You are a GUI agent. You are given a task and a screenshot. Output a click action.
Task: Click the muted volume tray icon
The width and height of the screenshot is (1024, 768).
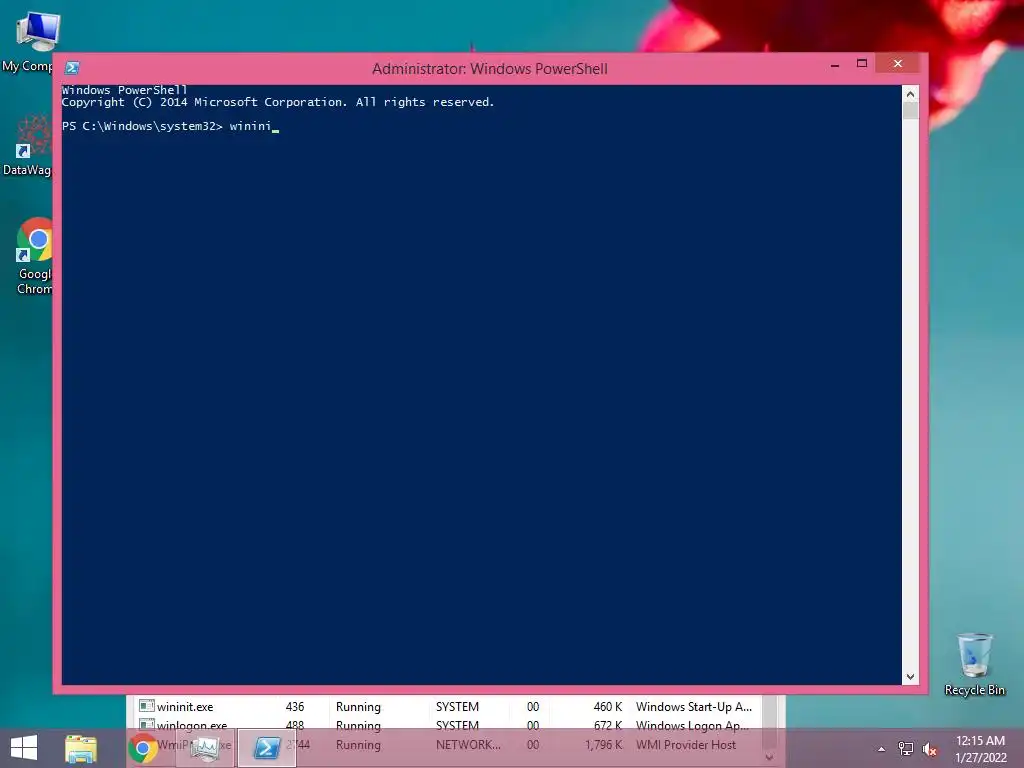[929, 749]
